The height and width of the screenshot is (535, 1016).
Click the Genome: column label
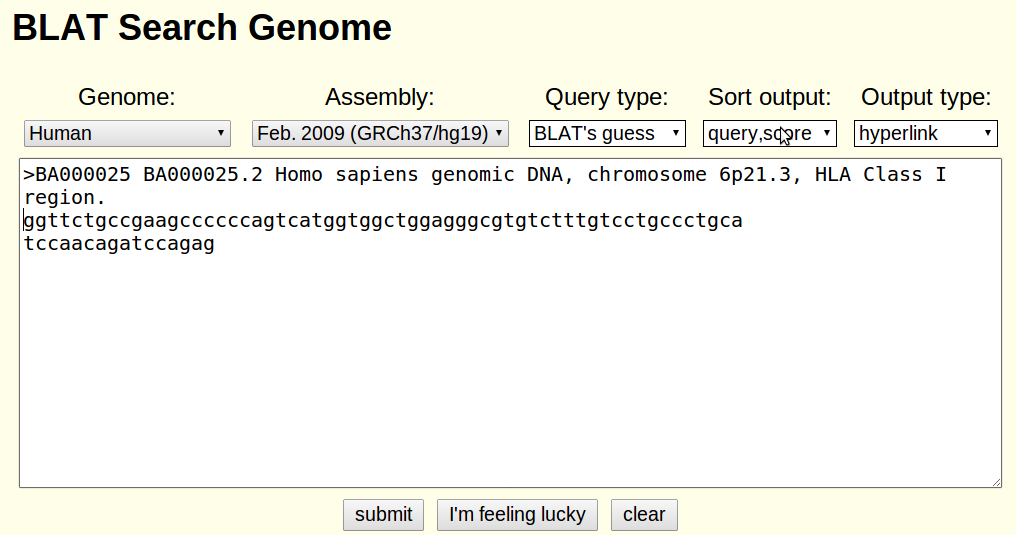point(127,97)
